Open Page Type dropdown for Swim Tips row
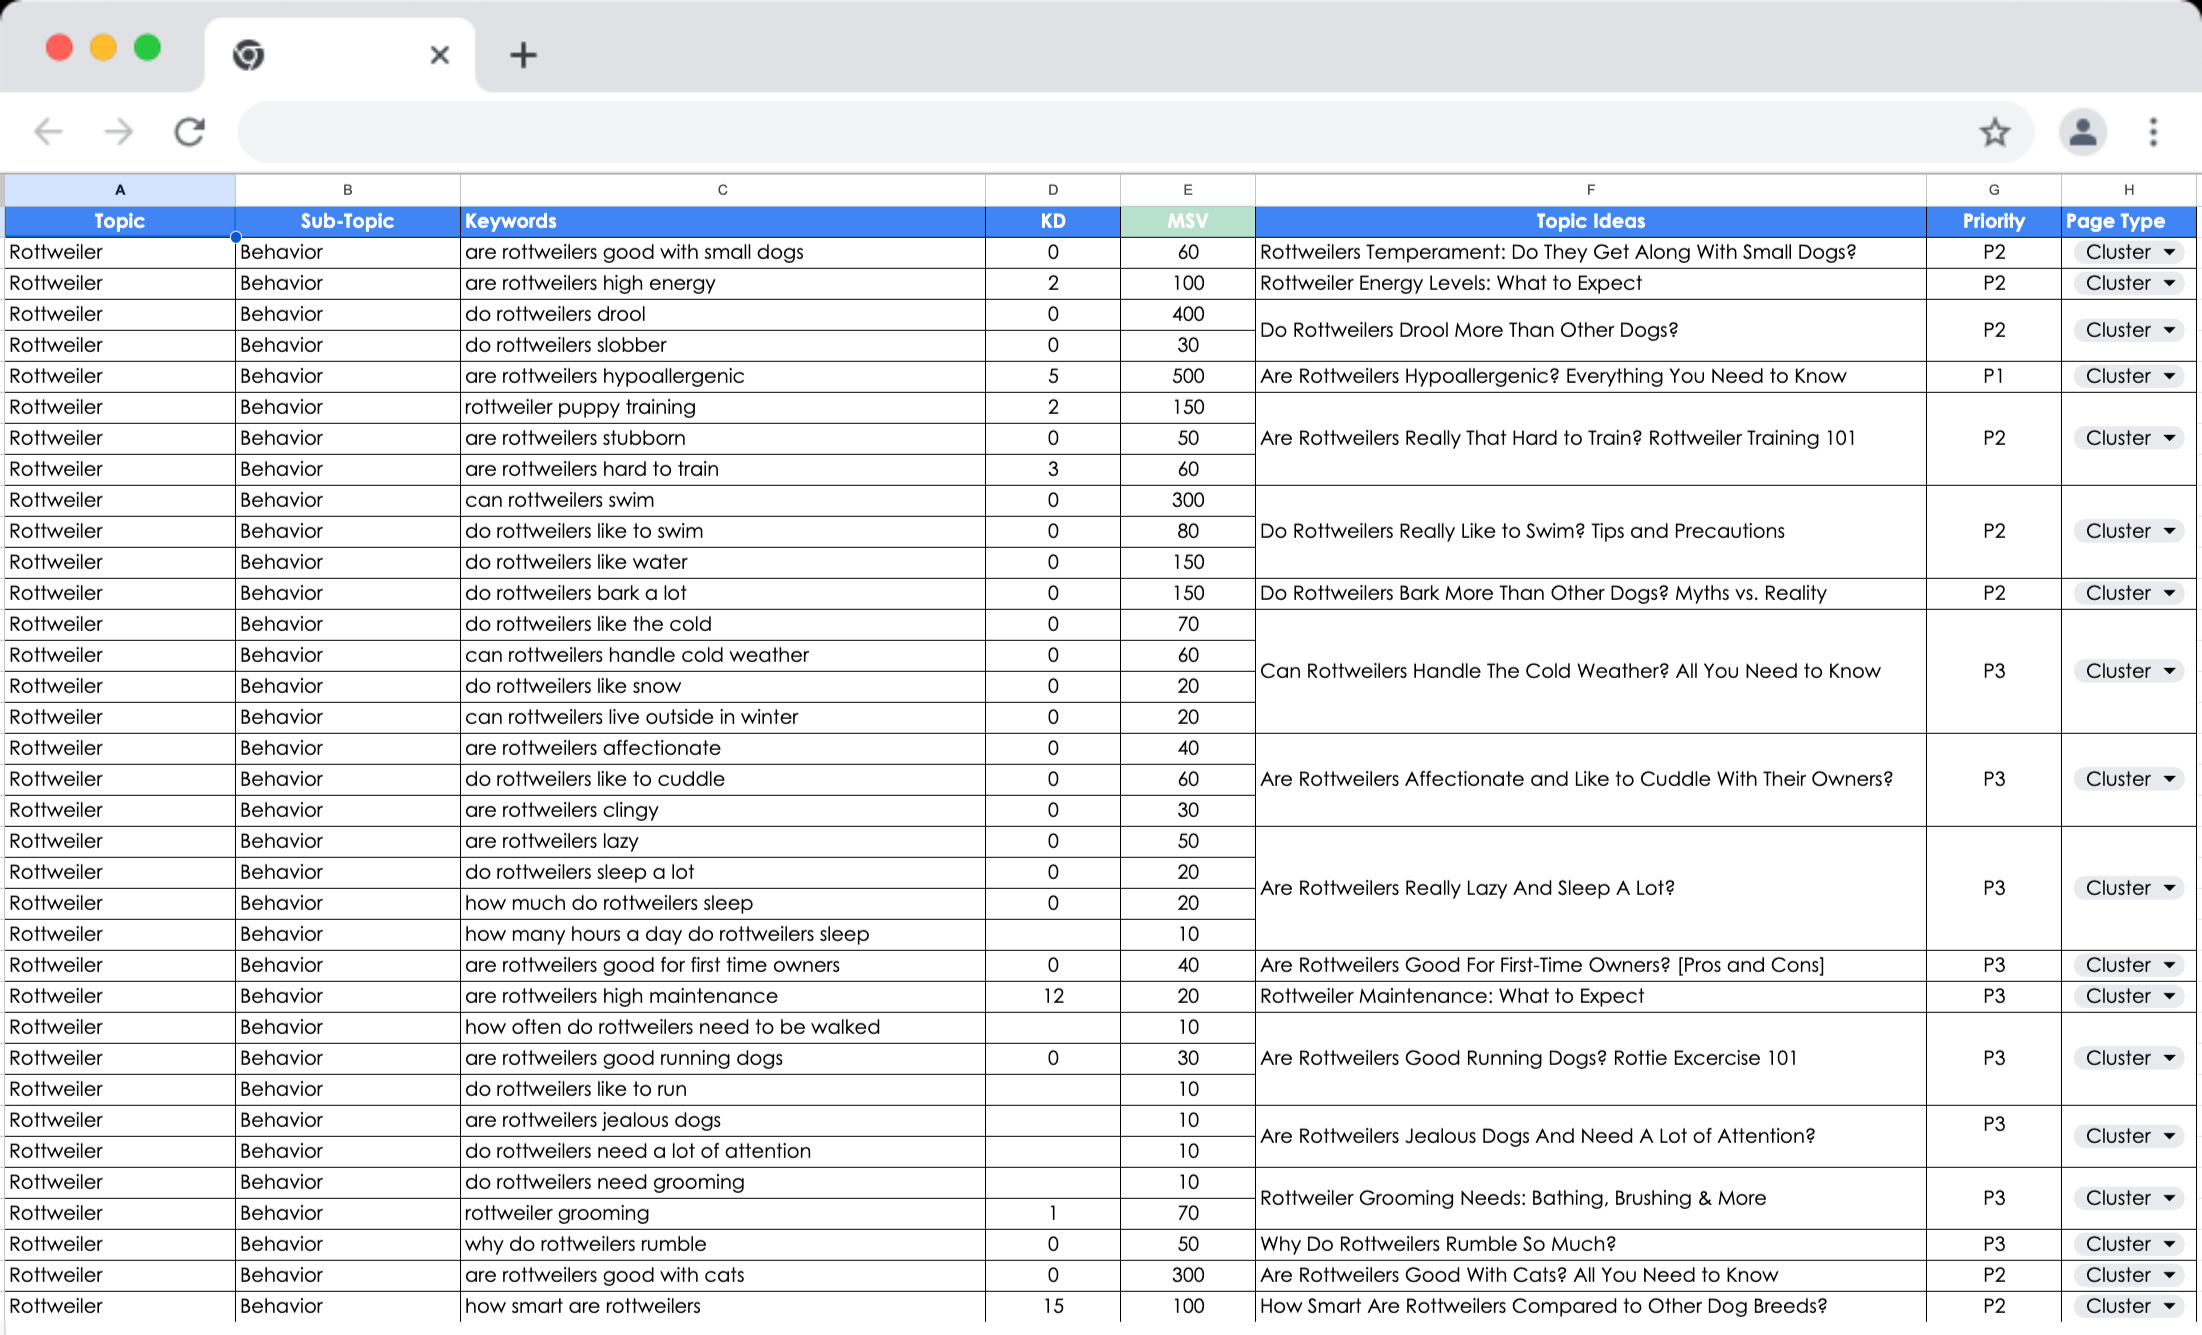Screen dimensions: 2202x1335 coord(2131,532)
